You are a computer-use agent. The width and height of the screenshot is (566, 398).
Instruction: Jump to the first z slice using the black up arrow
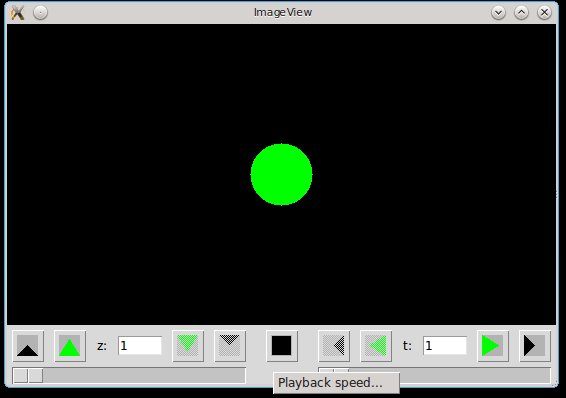(x=28, y=346)
